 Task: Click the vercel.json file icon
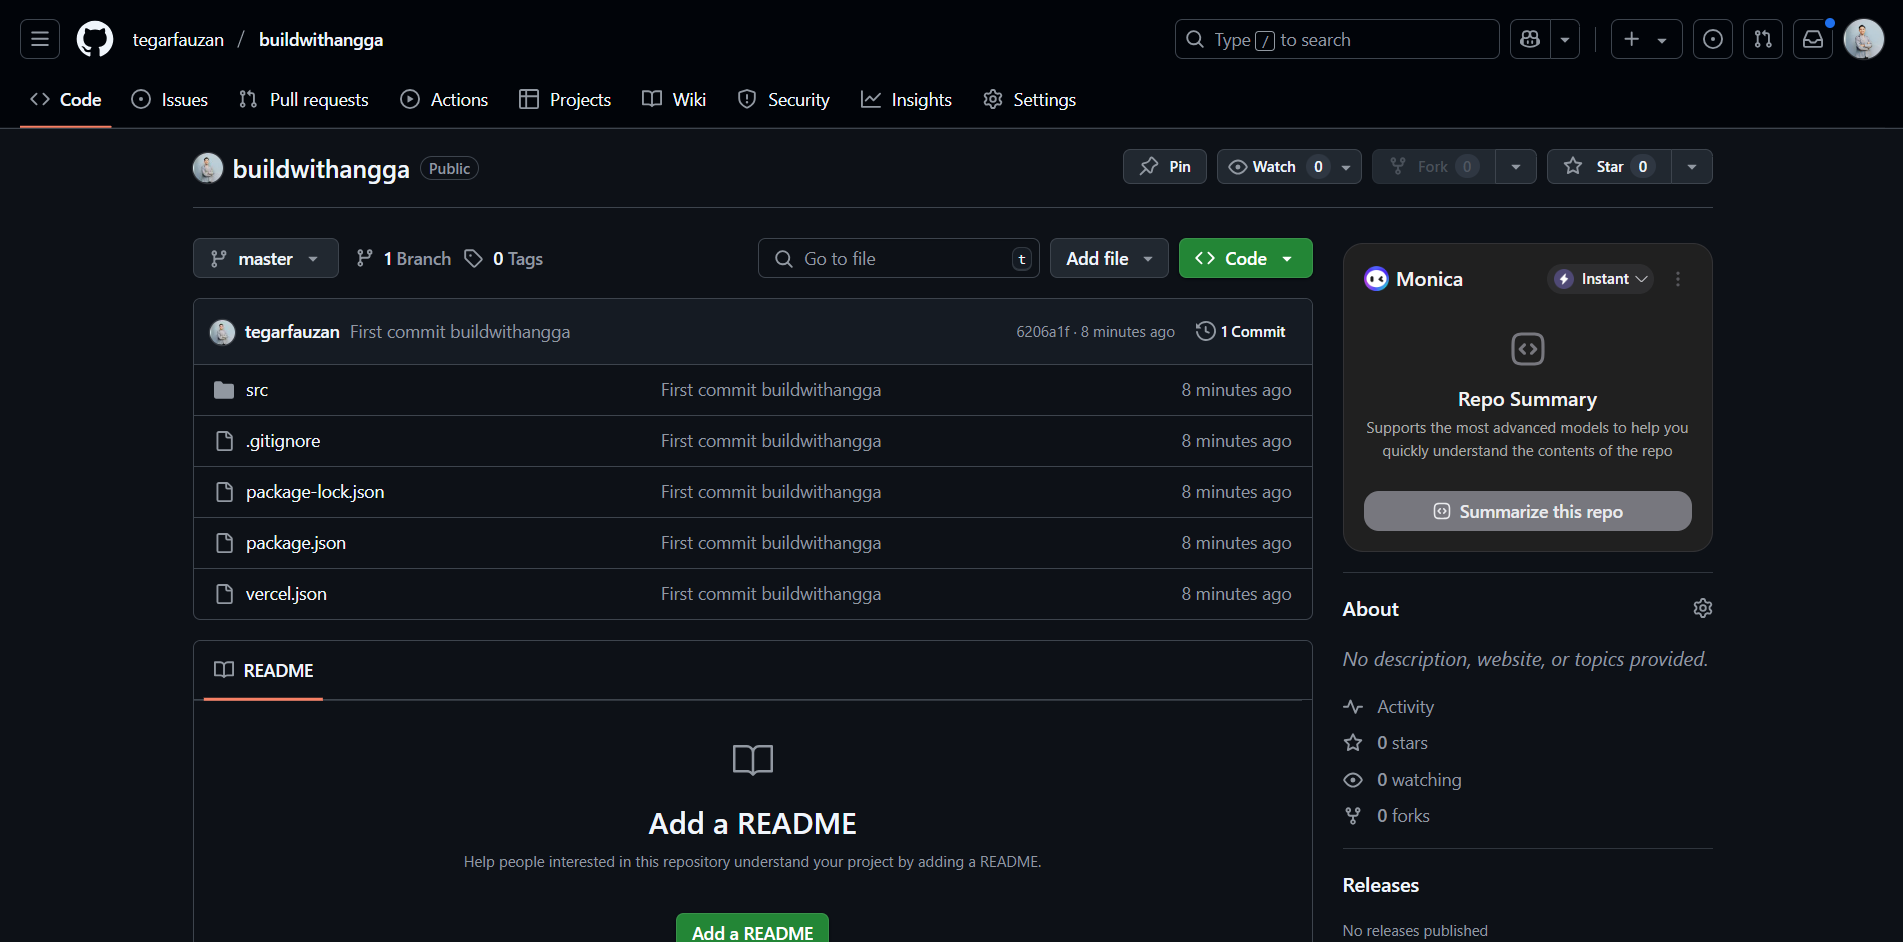tap(224, 594)
